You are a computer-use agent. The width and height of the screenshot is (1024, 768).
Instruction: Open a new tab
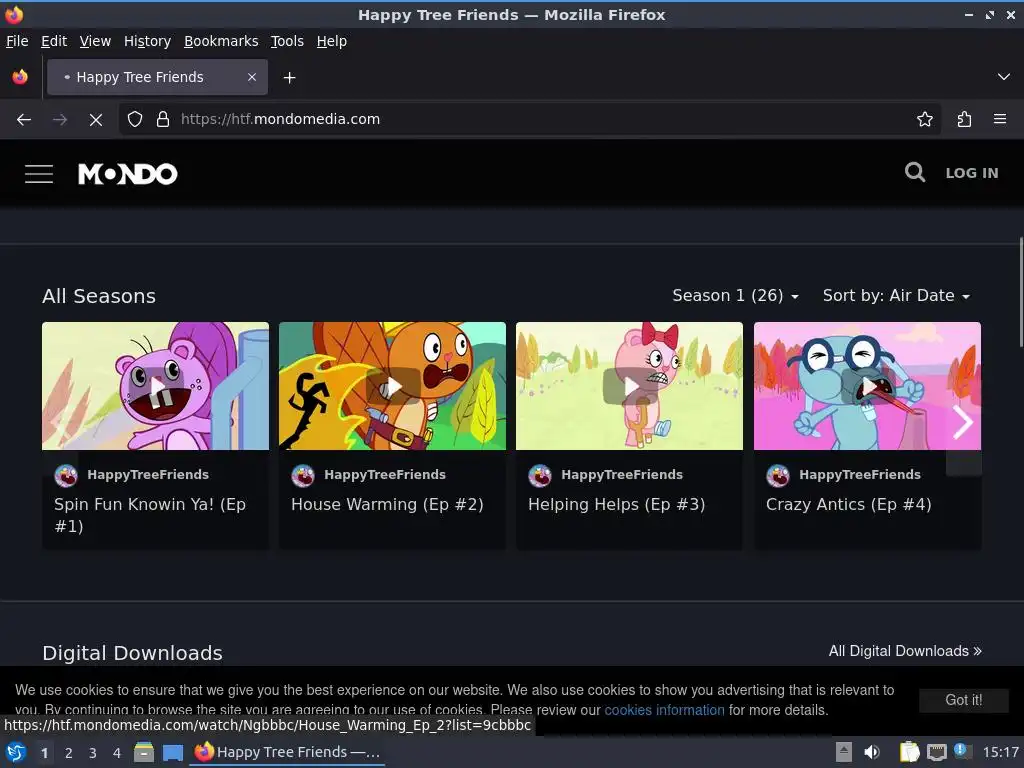click(289, 78)
